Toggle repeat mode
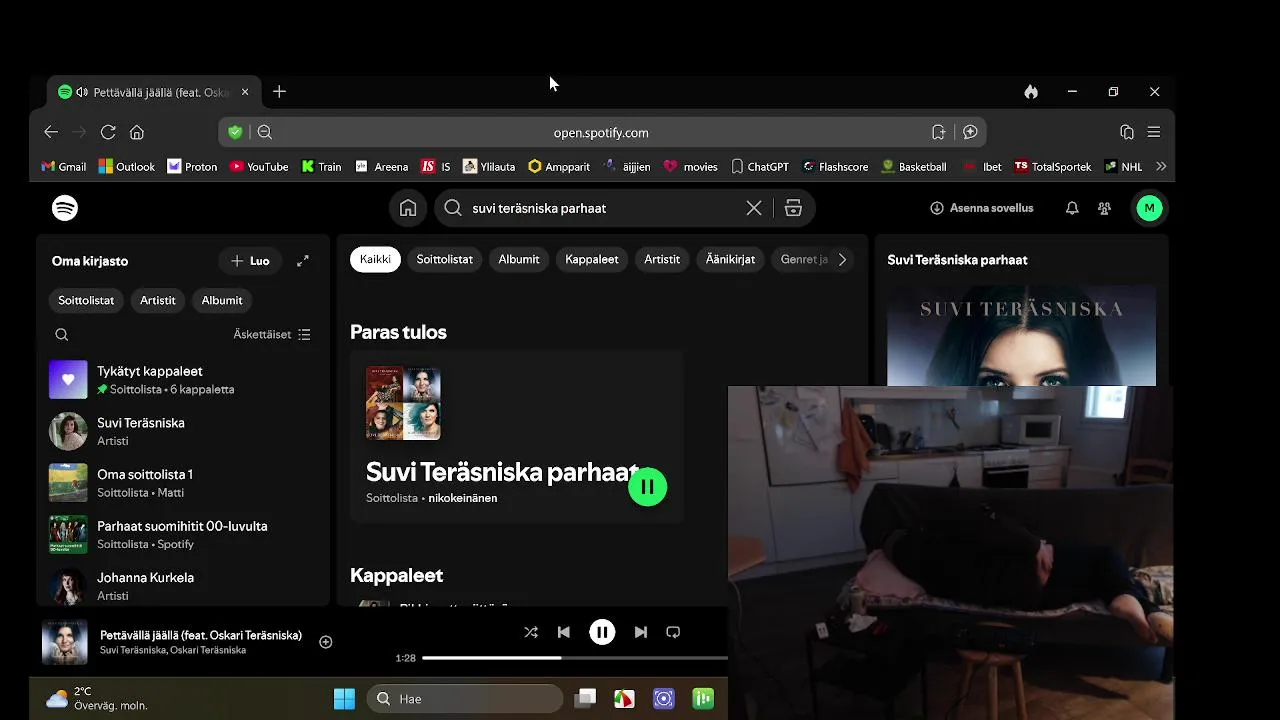This screenshot has width=1280, height=720. (673, 632)
